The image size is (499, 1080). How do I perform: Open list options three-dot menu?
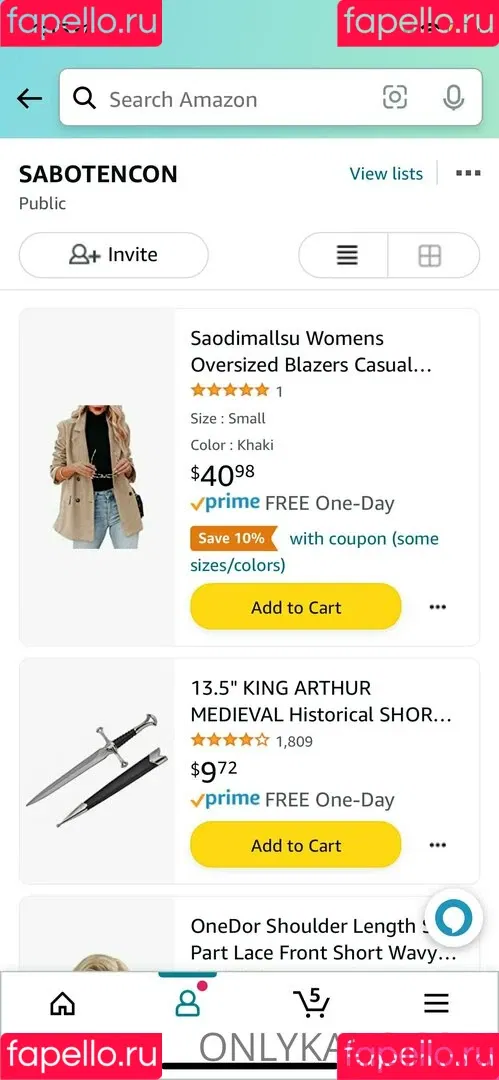coord(468,173)
